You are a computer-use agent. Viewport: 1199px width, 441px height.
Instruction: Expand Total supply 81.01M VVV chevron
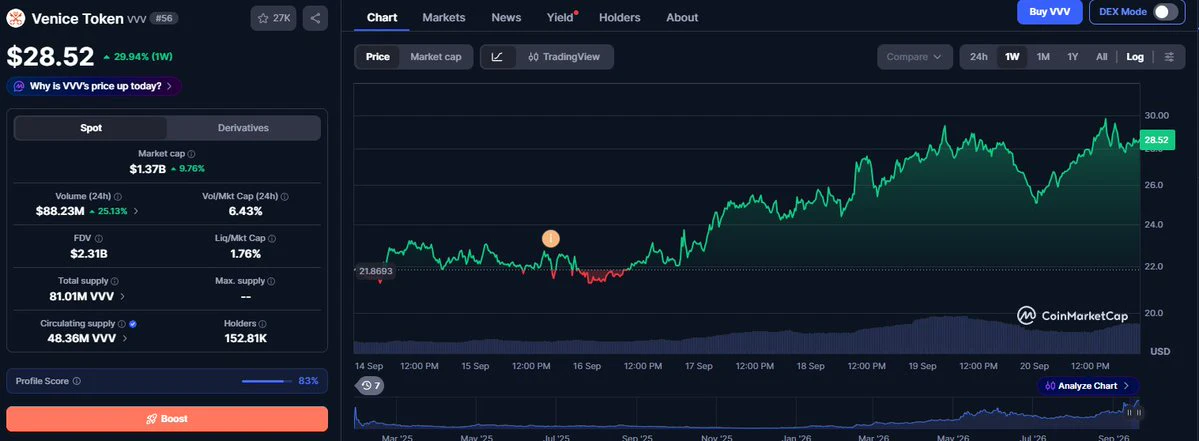(x=123, y=296)
